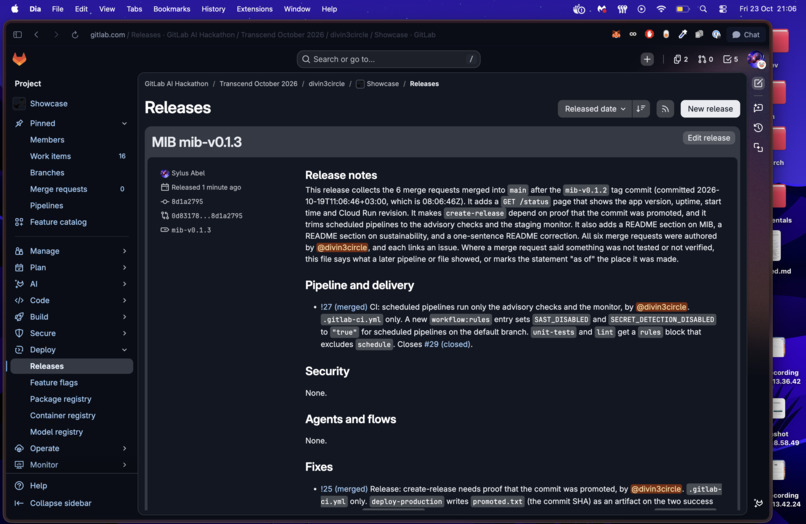
Task: Open the user avatar menu
Action: [756, 60]
